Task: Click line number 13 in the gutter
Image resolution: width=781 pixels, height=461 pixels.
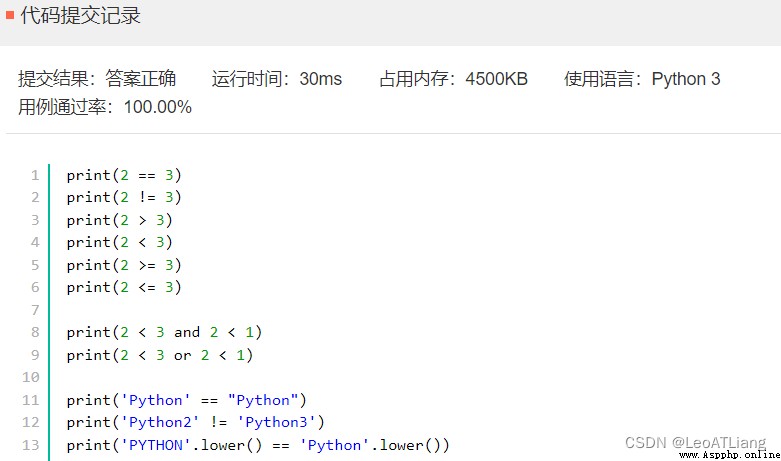Action: [x=30, y=445]
